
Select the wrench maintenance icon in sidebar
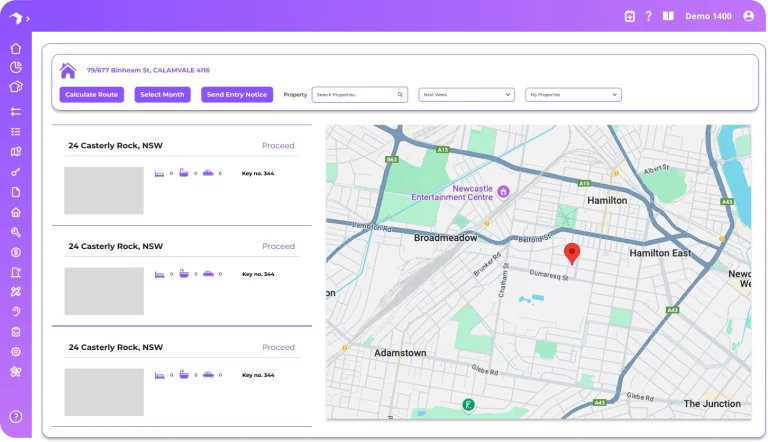16,232
